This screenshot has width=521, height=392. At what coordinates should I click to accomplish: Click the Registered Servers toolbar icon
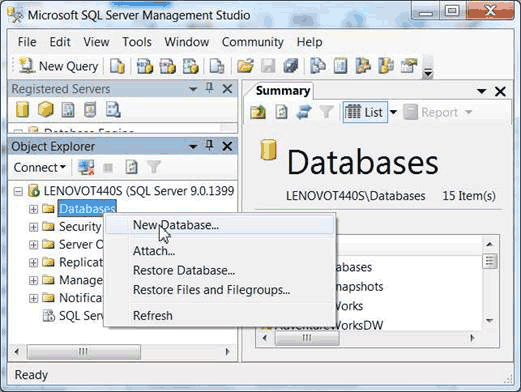point(318,66)
